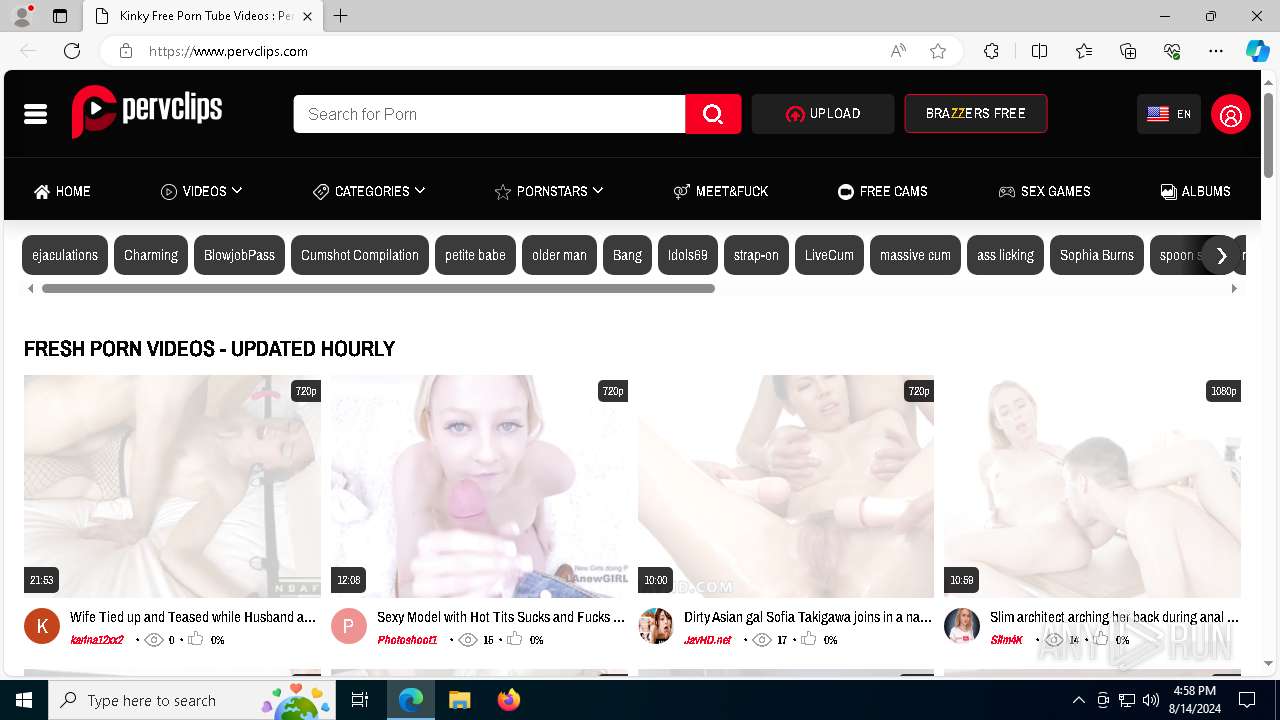The width and height of the screenshot is (1280, 720).
Task: Click the Upload button
Action: (x=823, y=114)
